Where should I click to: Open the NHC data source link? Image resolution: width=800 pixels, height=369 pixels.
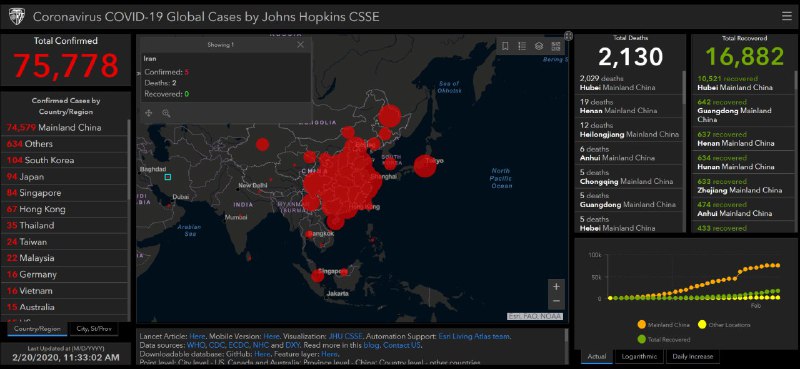[260, 346]
